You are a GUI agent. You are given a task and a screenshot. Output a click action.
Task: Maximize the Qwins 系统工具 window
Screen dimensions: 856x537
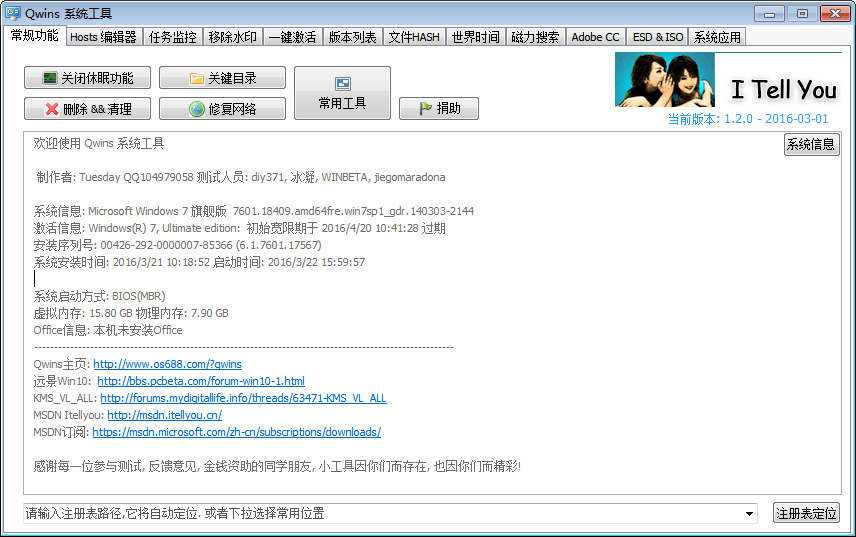coord(802,14)
